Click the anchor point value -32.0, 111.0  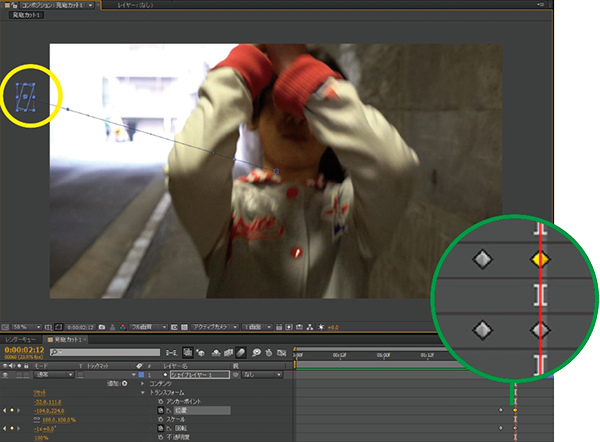[x=47, y=402]
